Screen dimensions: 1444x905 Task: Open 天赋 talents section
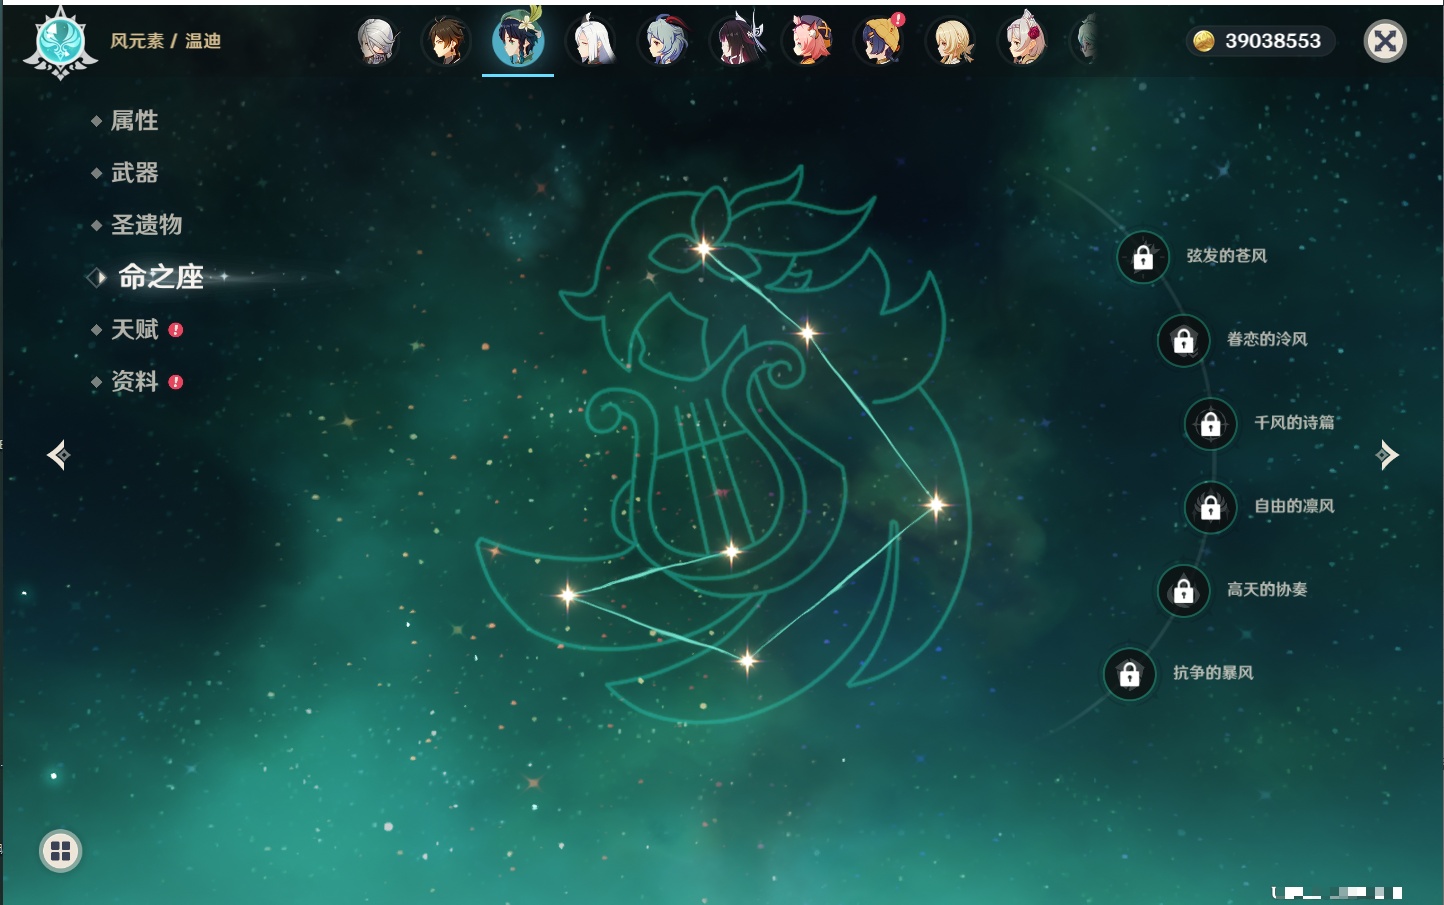pyautogui.click(x=134, y=330)
